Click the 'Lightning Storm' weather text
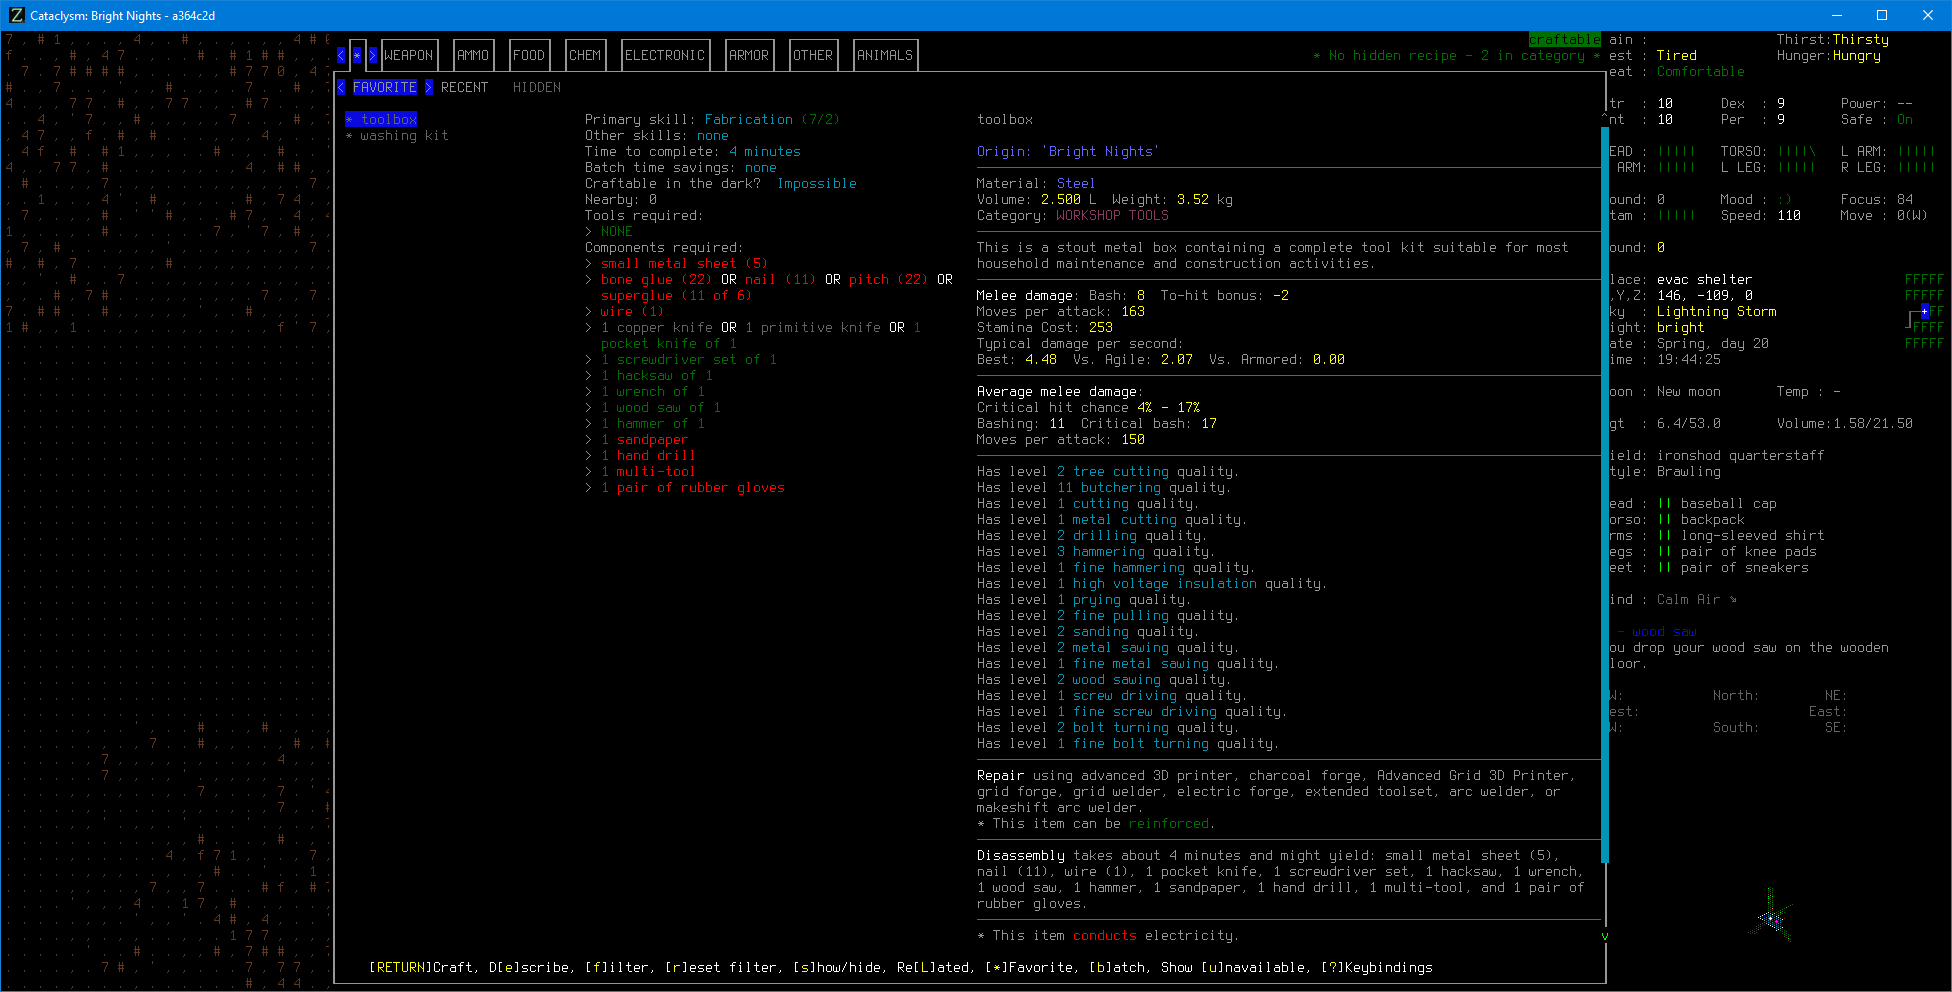Viewport: 1952px width, 992px height. pos(1717,311)
